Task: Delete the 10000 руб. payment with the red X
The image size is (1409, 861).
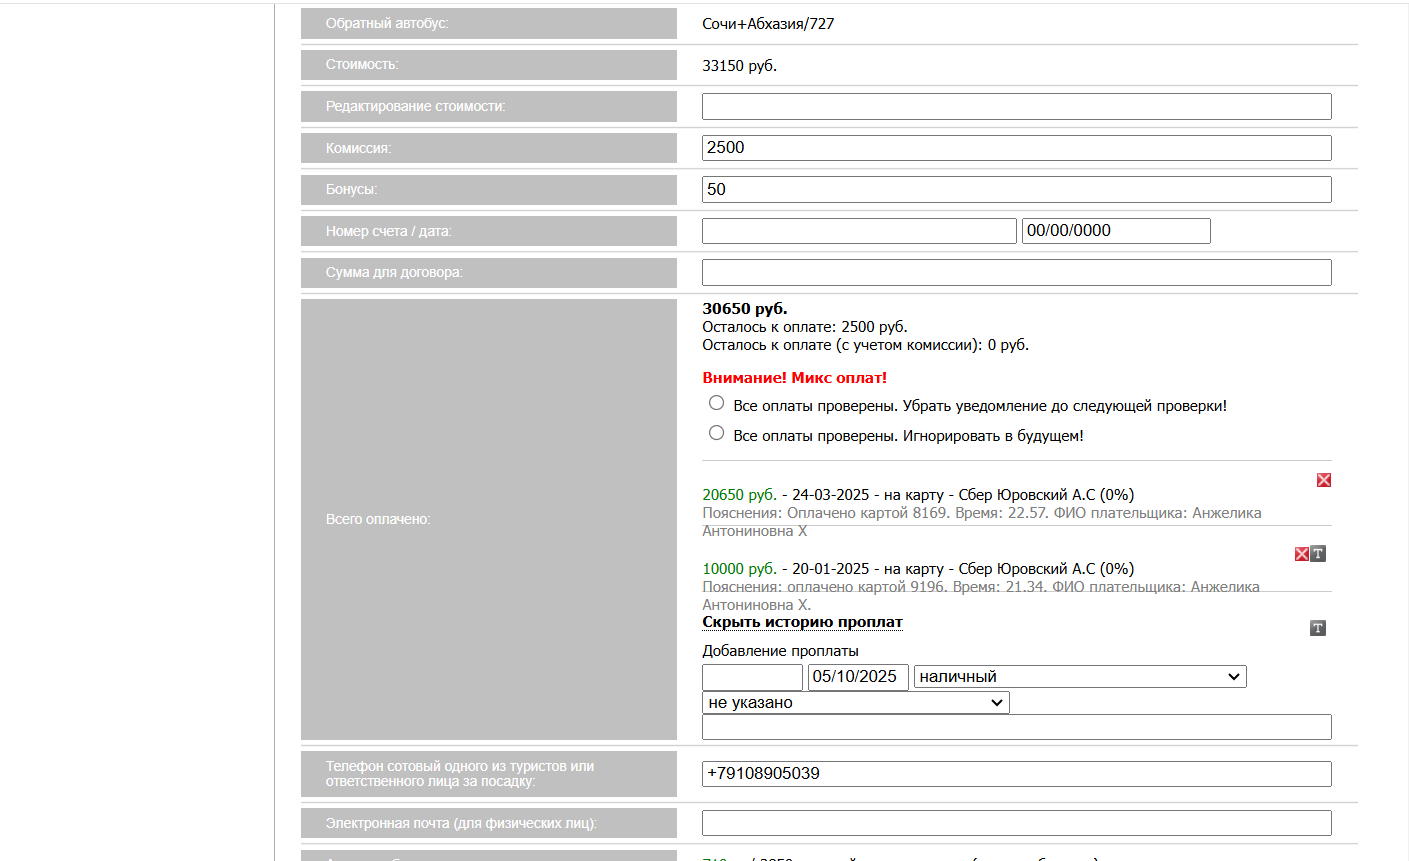Action: (x=1302, y=554)
